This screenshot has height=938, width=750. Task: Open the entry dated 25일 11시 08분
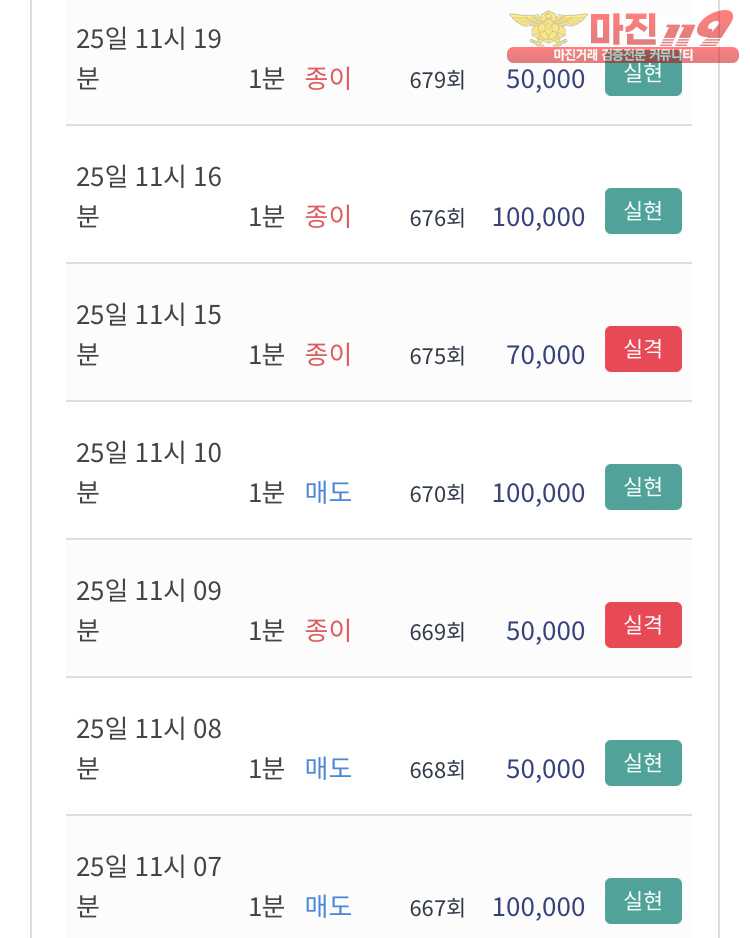(x=148, y=748)
